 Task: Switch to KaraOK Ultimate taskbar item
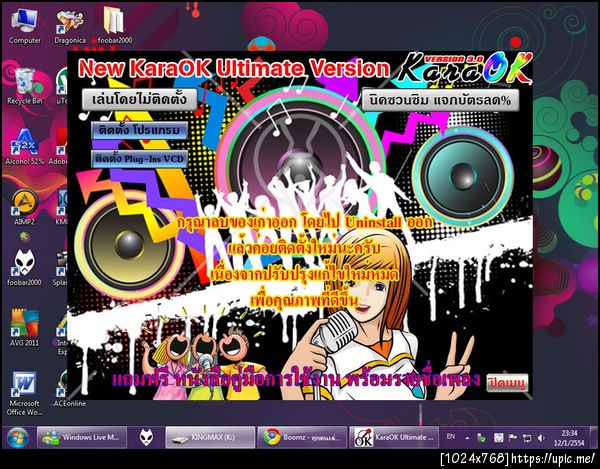394,437
